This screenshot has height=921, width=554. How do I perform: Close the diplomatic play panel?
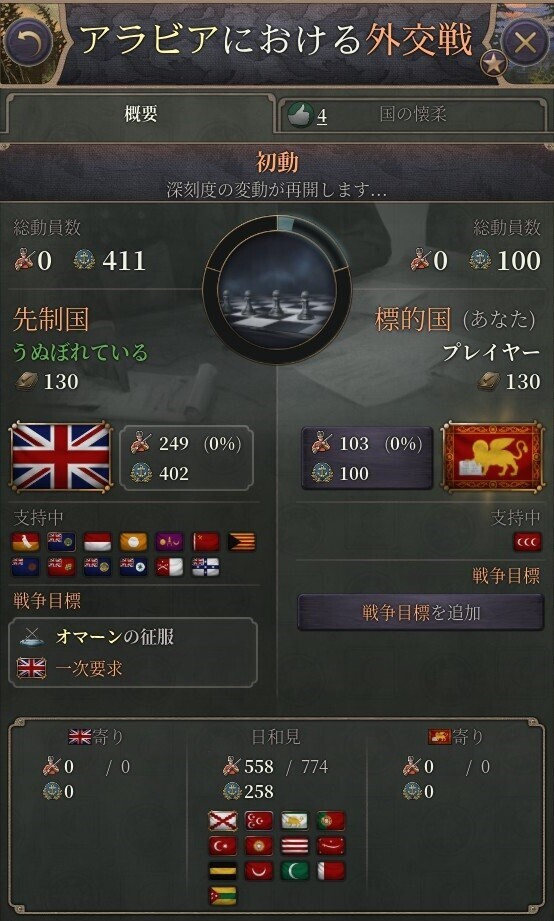[x=526, y=41]
